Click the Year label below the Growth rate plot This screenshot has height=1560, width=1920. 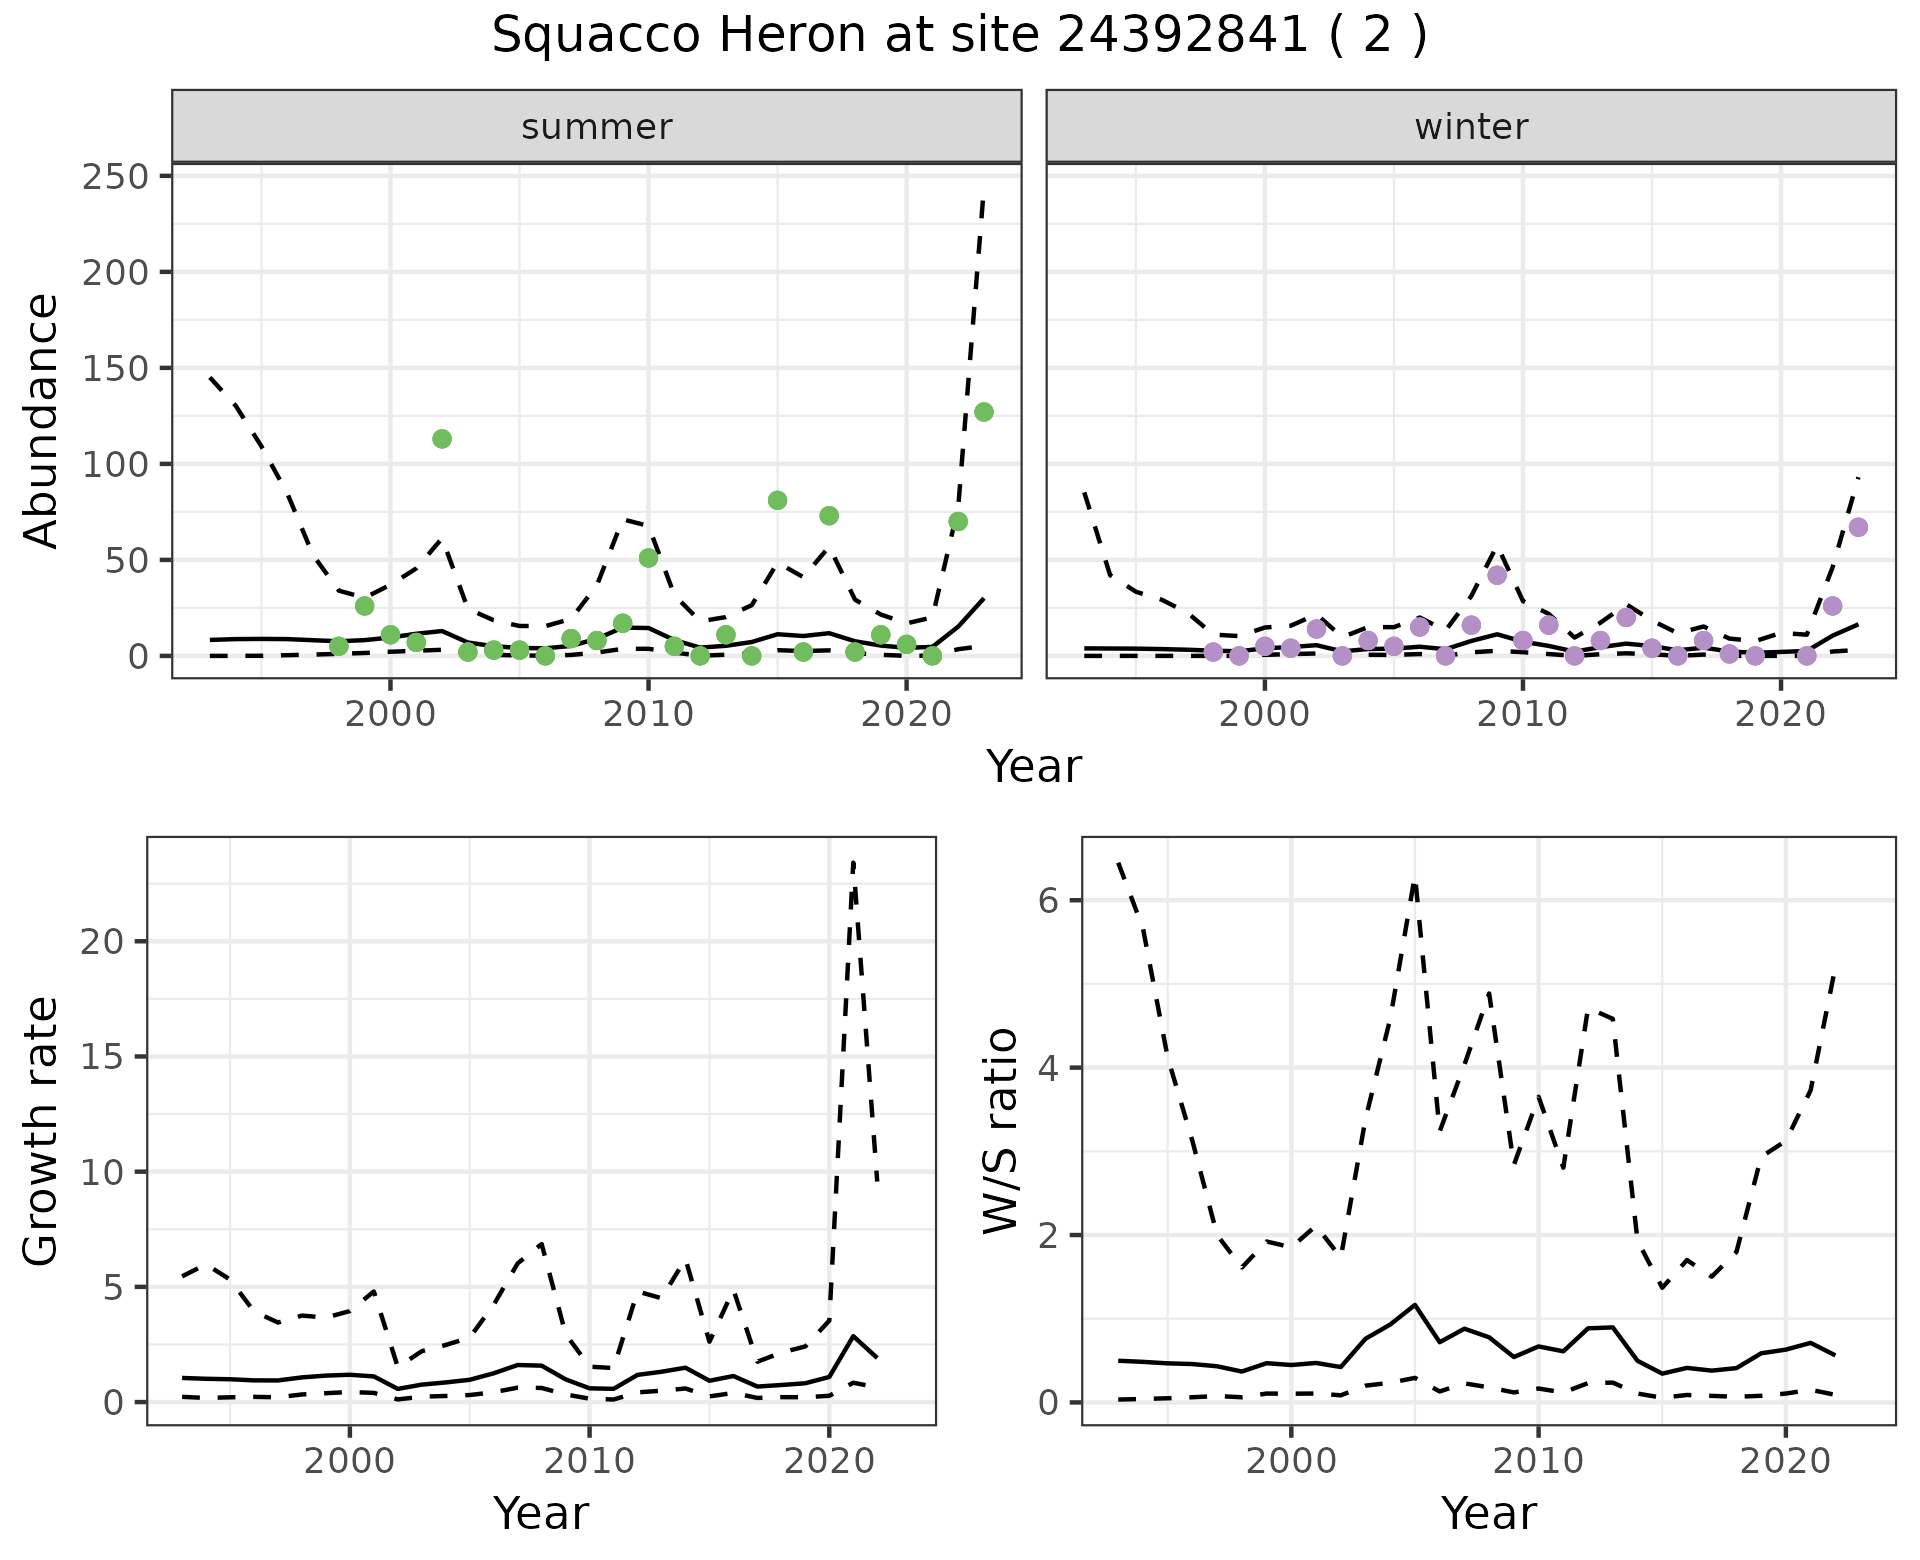pyautogui.click(x=541, y=1513)
